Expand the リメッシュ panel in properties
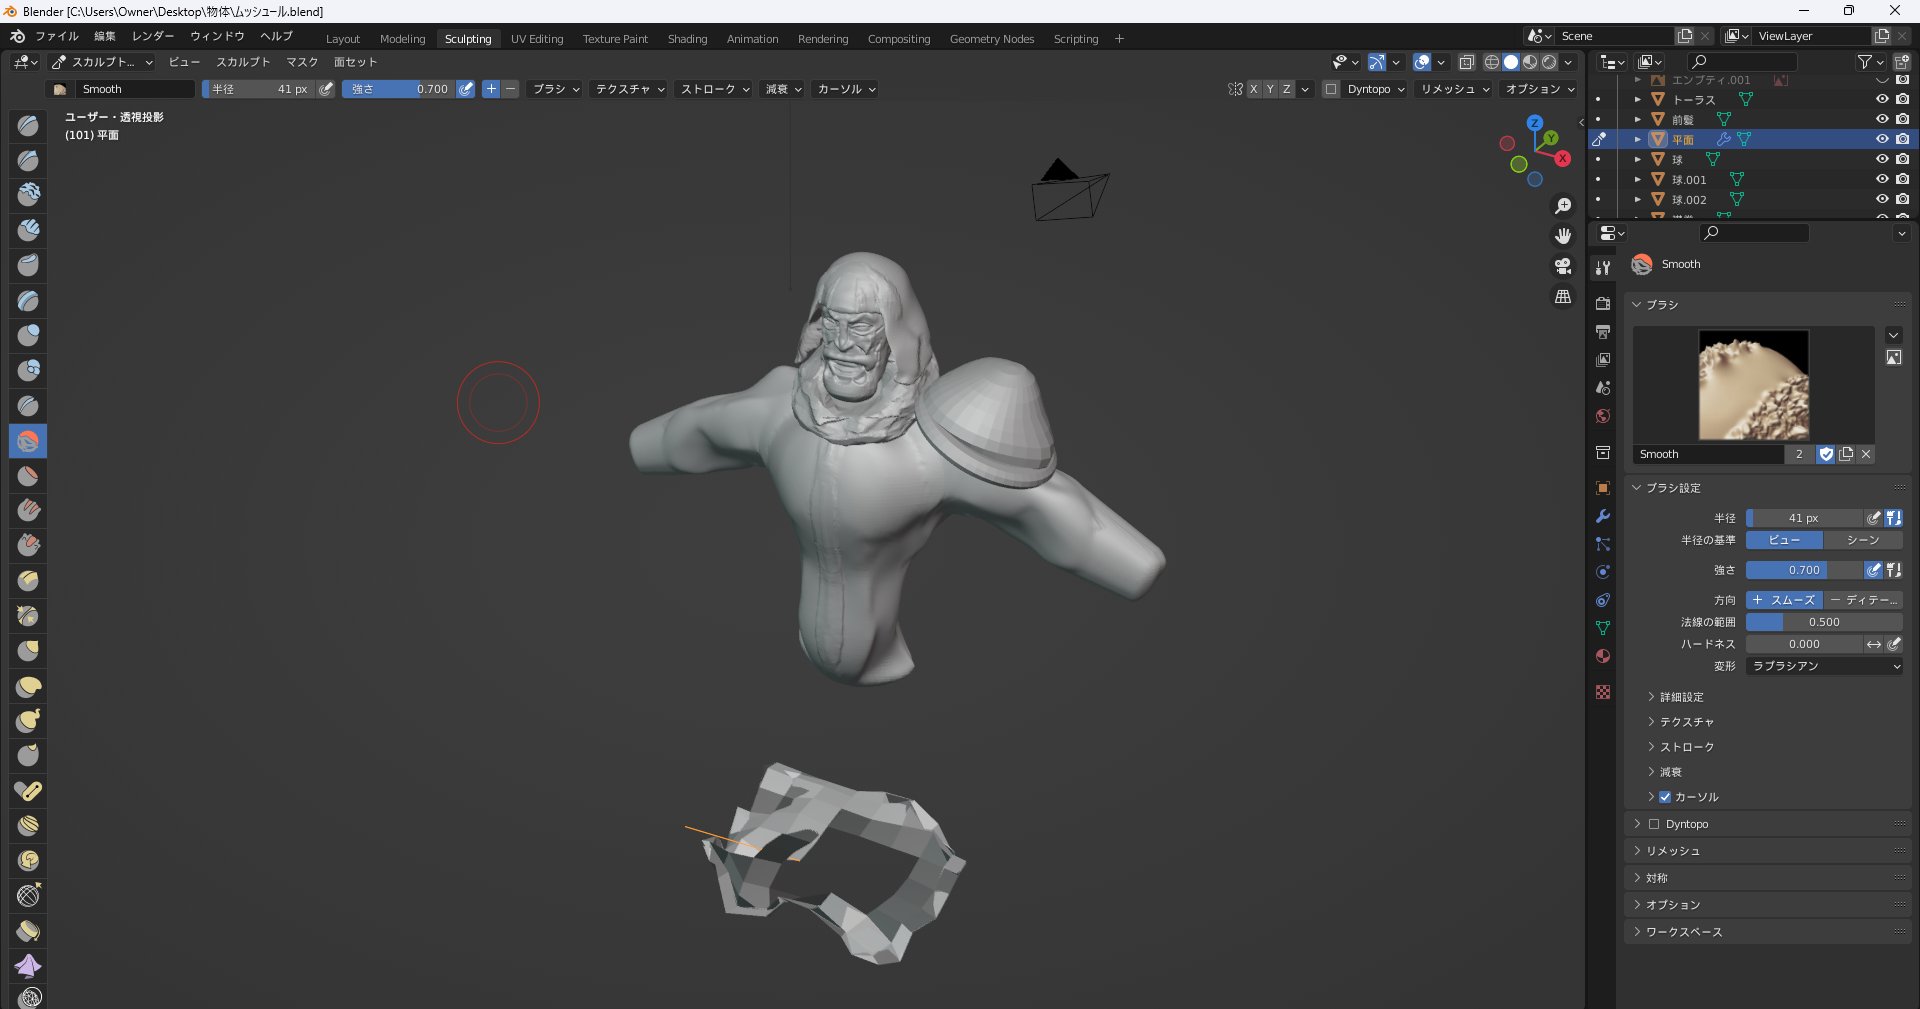Image resolution: width=1920 pixels, height=1009 pixels. tap(1673, 851)
